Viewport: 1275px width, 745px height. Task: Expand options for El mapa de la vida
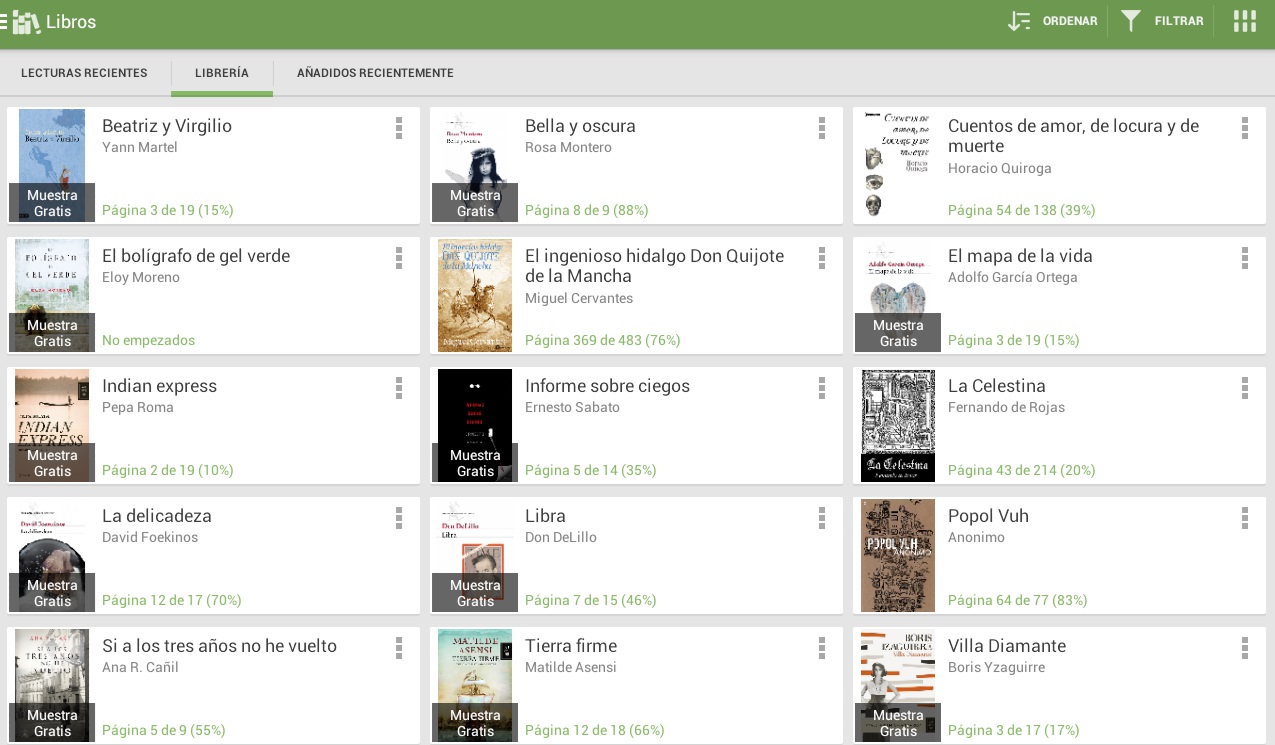point(1244,258)
